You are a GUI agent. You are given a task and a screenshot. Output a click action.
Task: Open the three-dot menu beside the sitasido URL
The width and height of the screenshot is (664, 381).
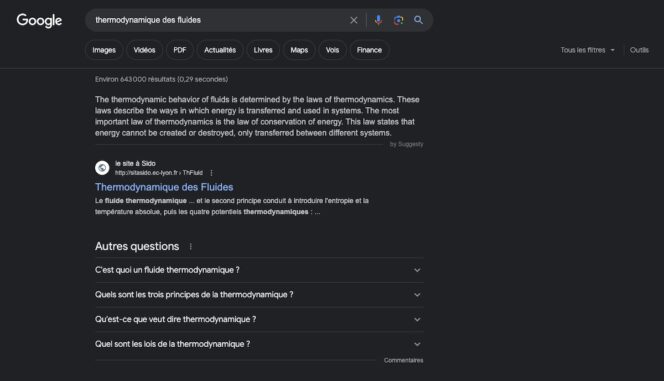(211, 173)
